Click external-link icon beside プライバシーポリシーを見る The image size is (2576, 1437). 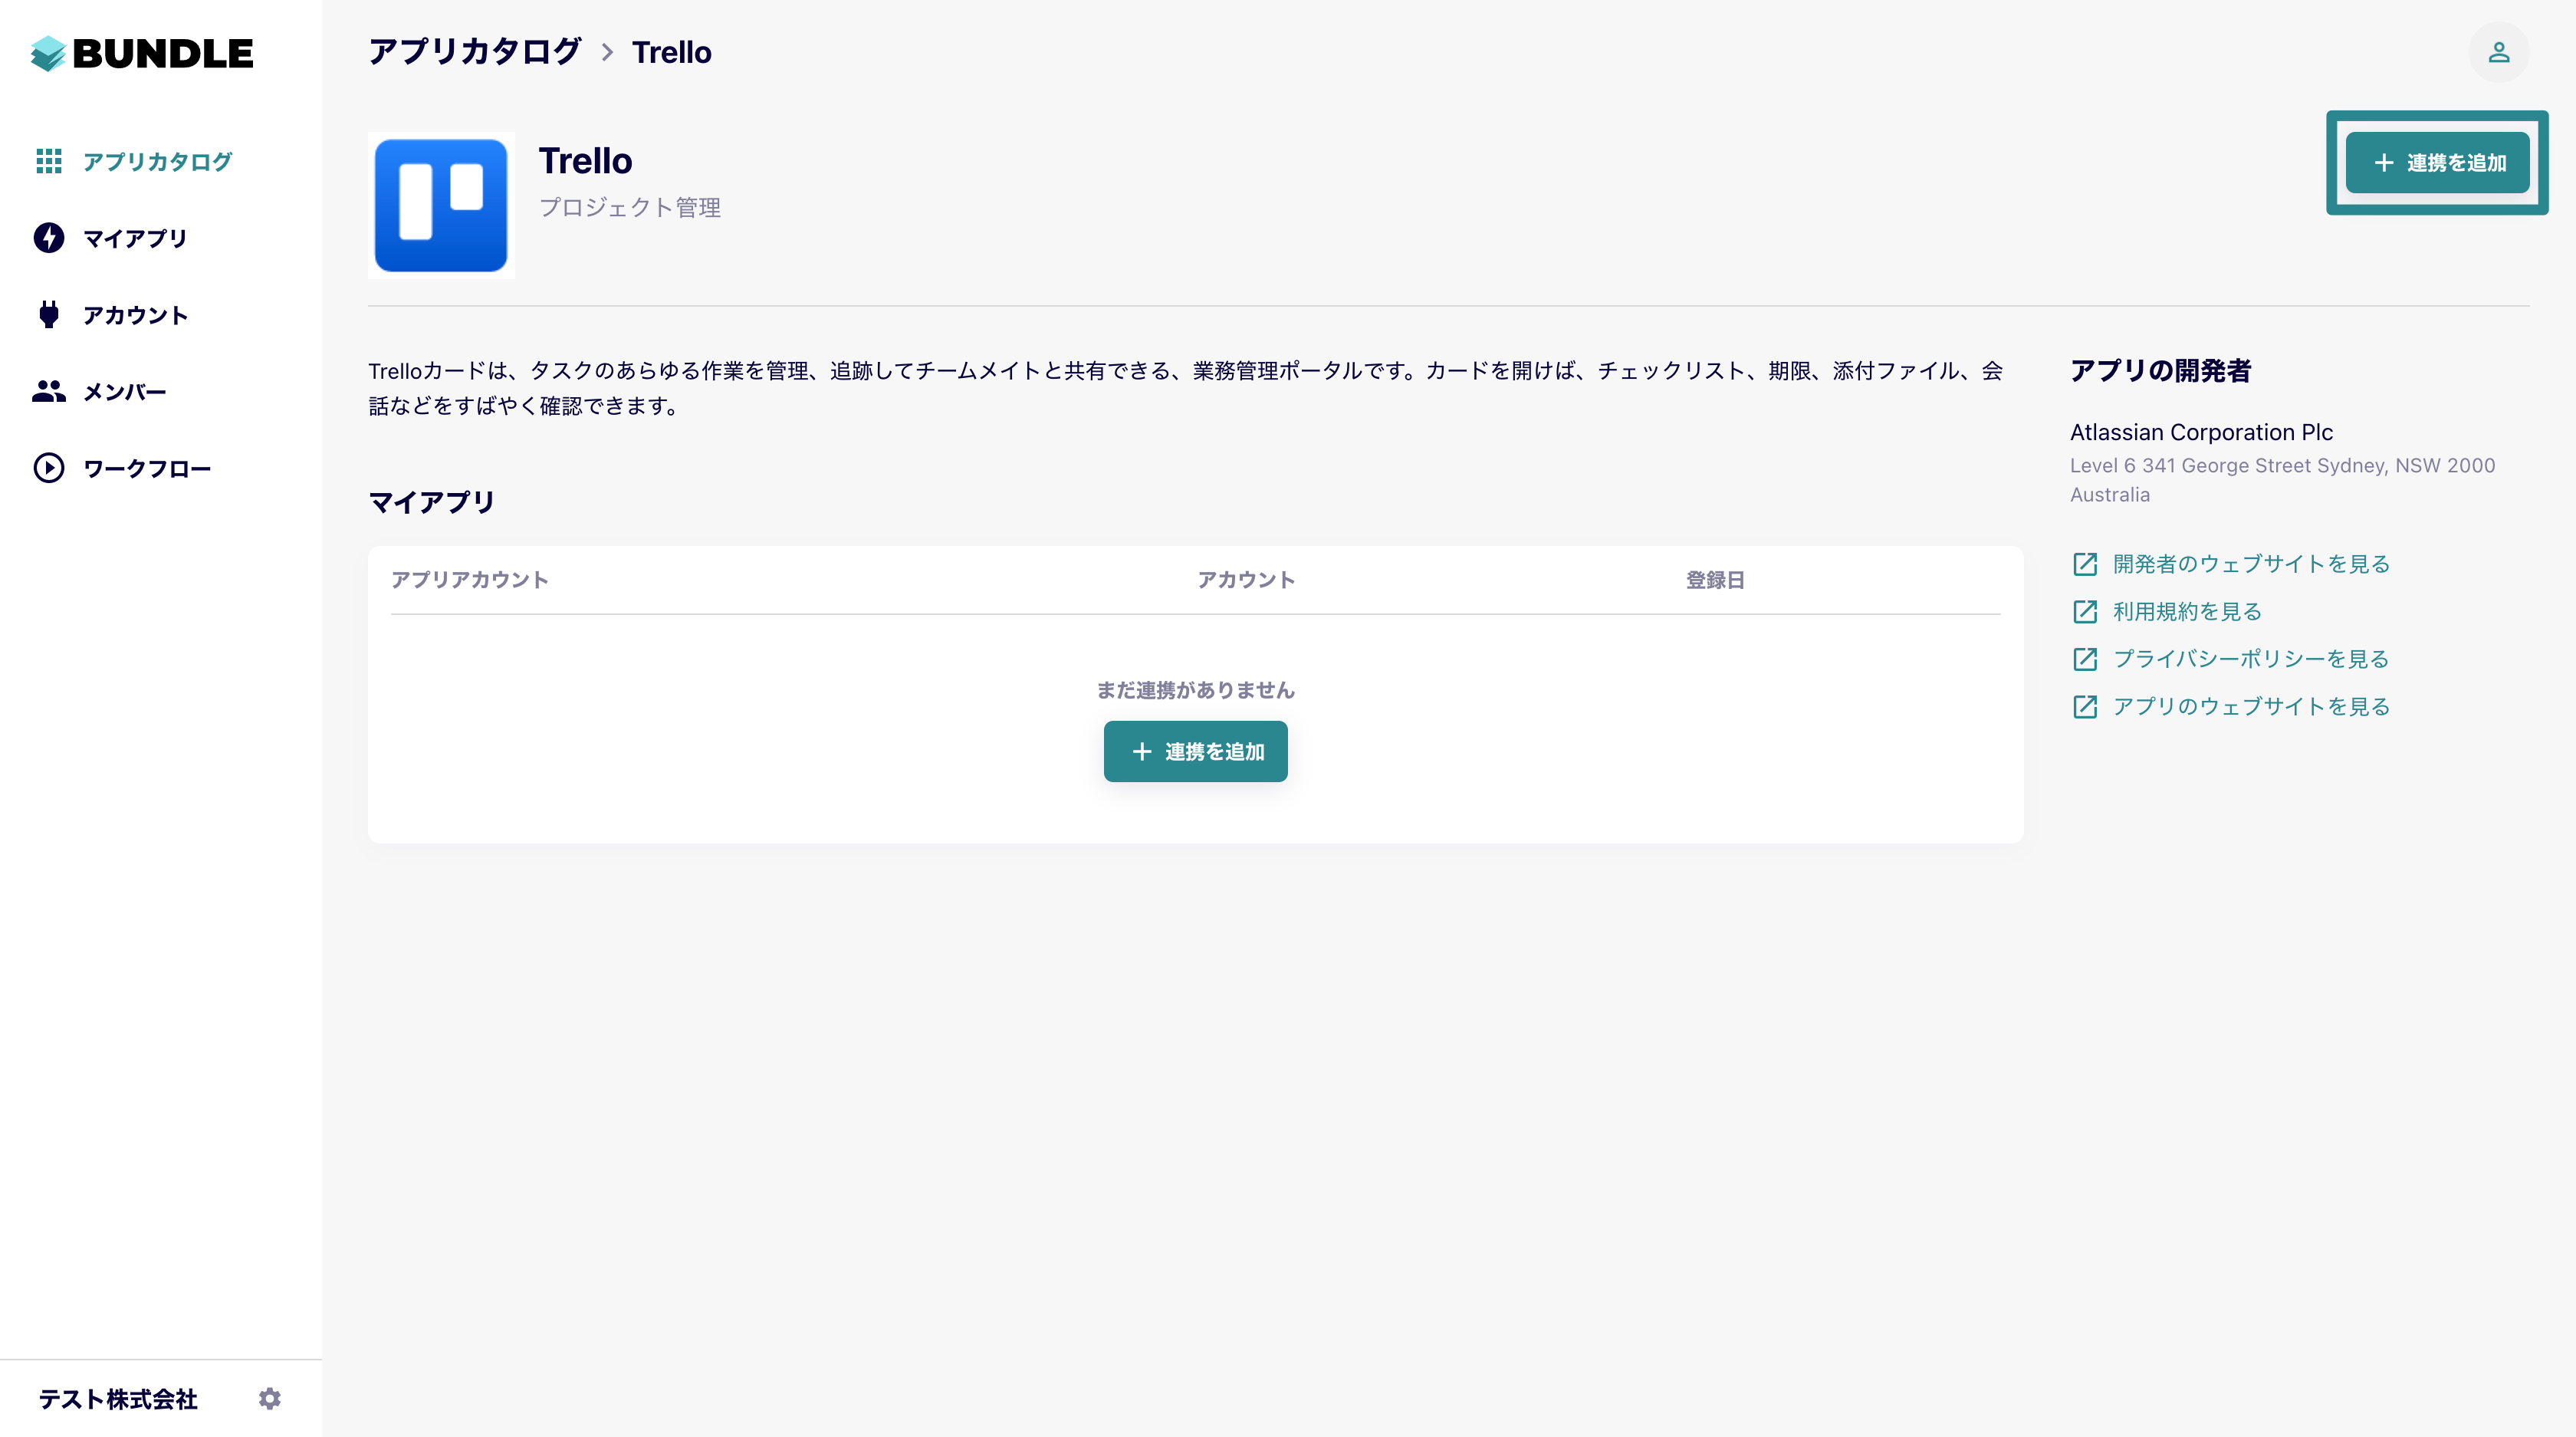tap(2085, 659)
